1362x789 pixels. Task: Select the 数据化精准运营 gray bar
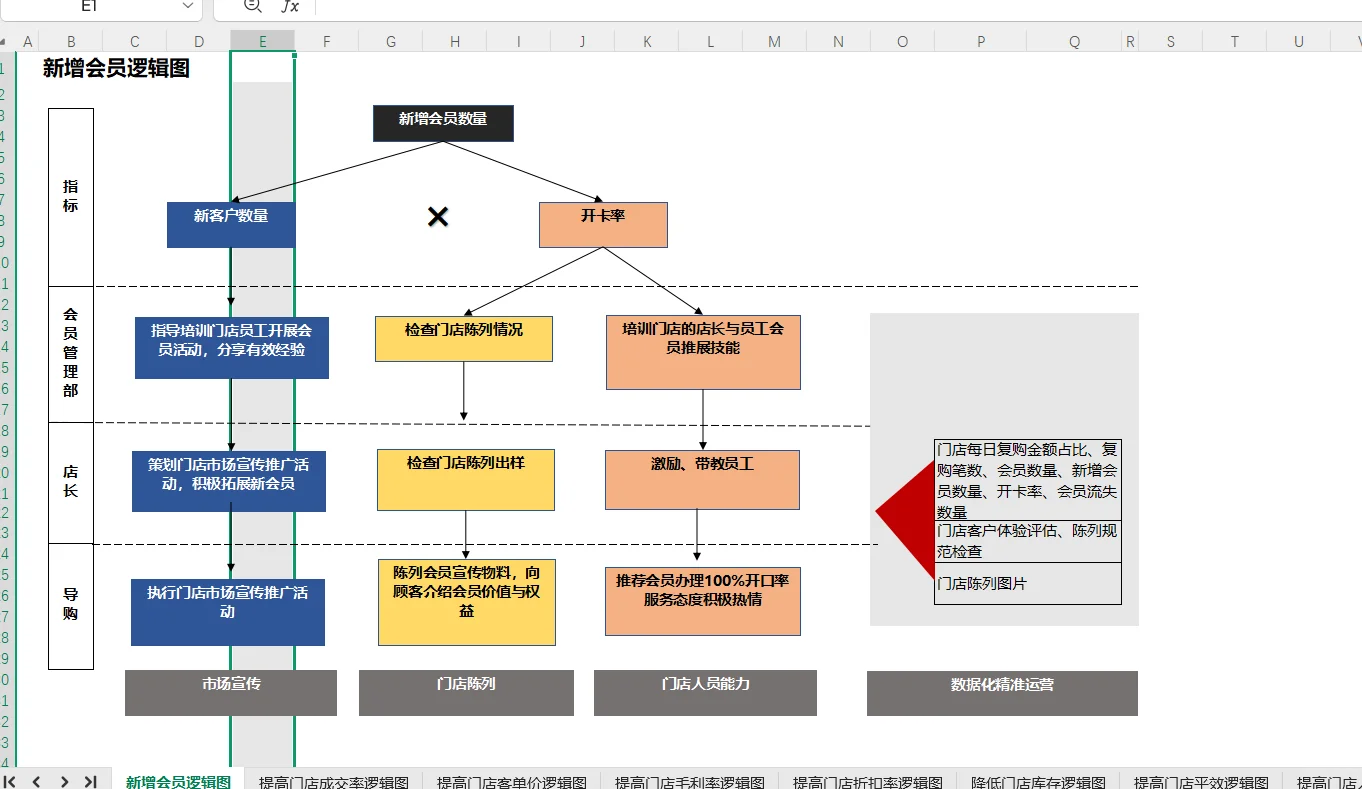(1002, 692)
